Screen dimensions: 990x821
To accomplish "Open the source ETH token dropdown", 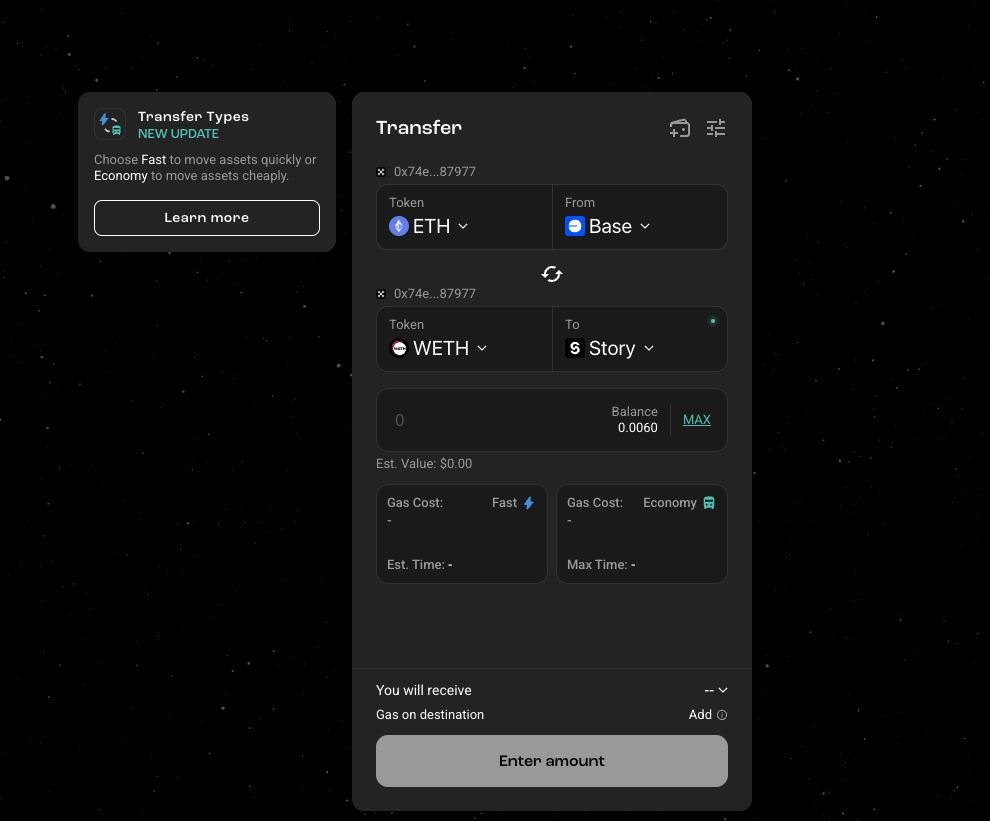I will pos(429,226).
